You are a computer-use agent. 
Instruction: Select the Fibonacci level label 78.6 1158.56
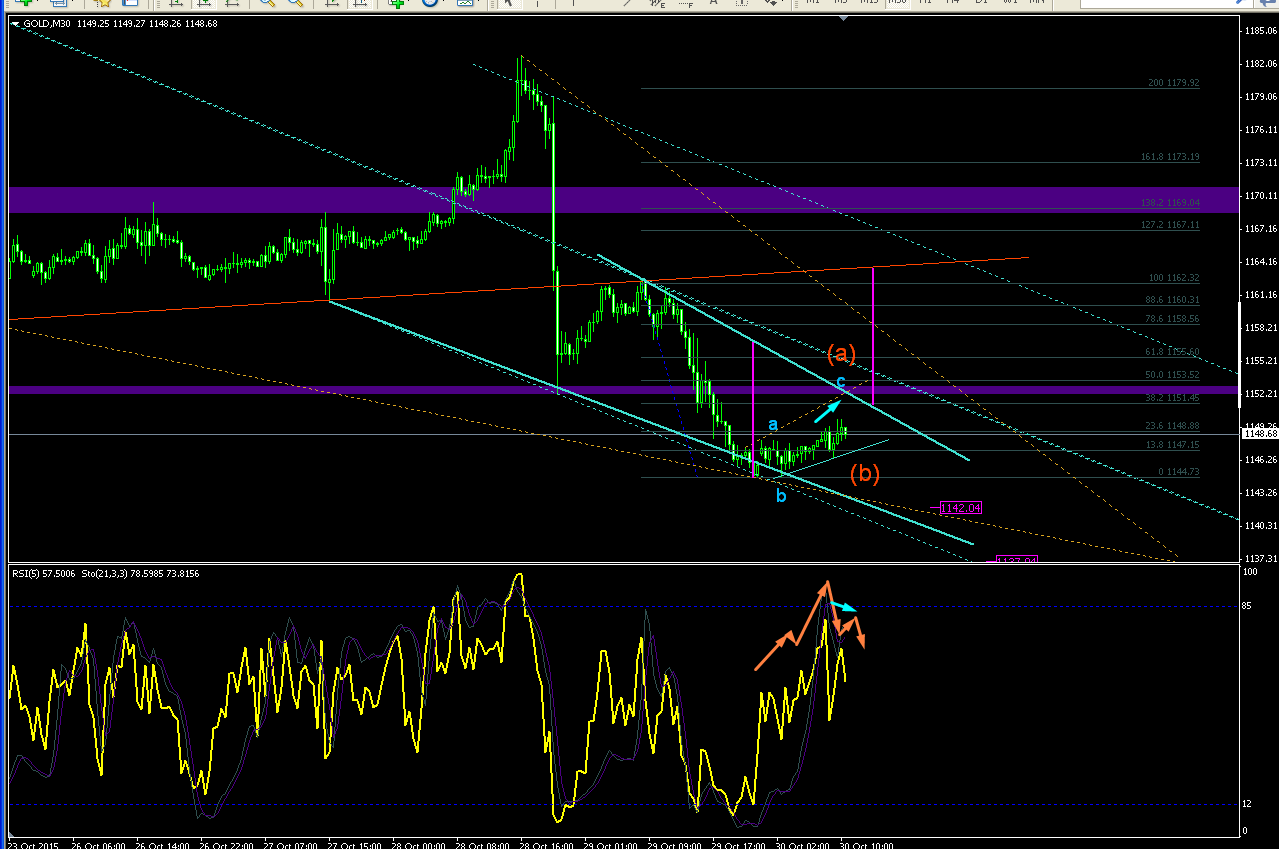(1172, 318)
